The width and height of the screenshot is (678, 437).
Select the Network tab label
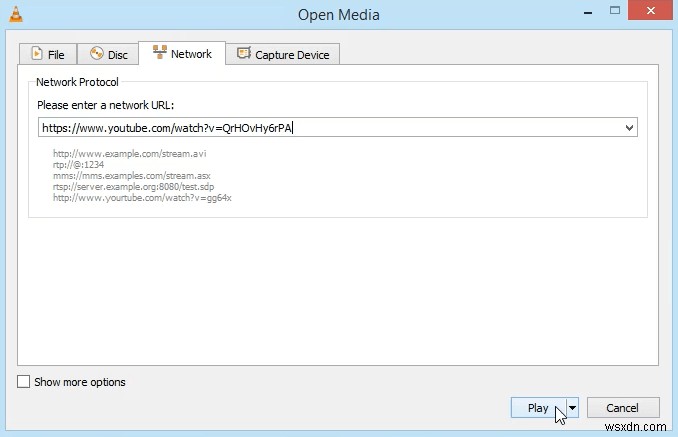[x=191, y=54]
